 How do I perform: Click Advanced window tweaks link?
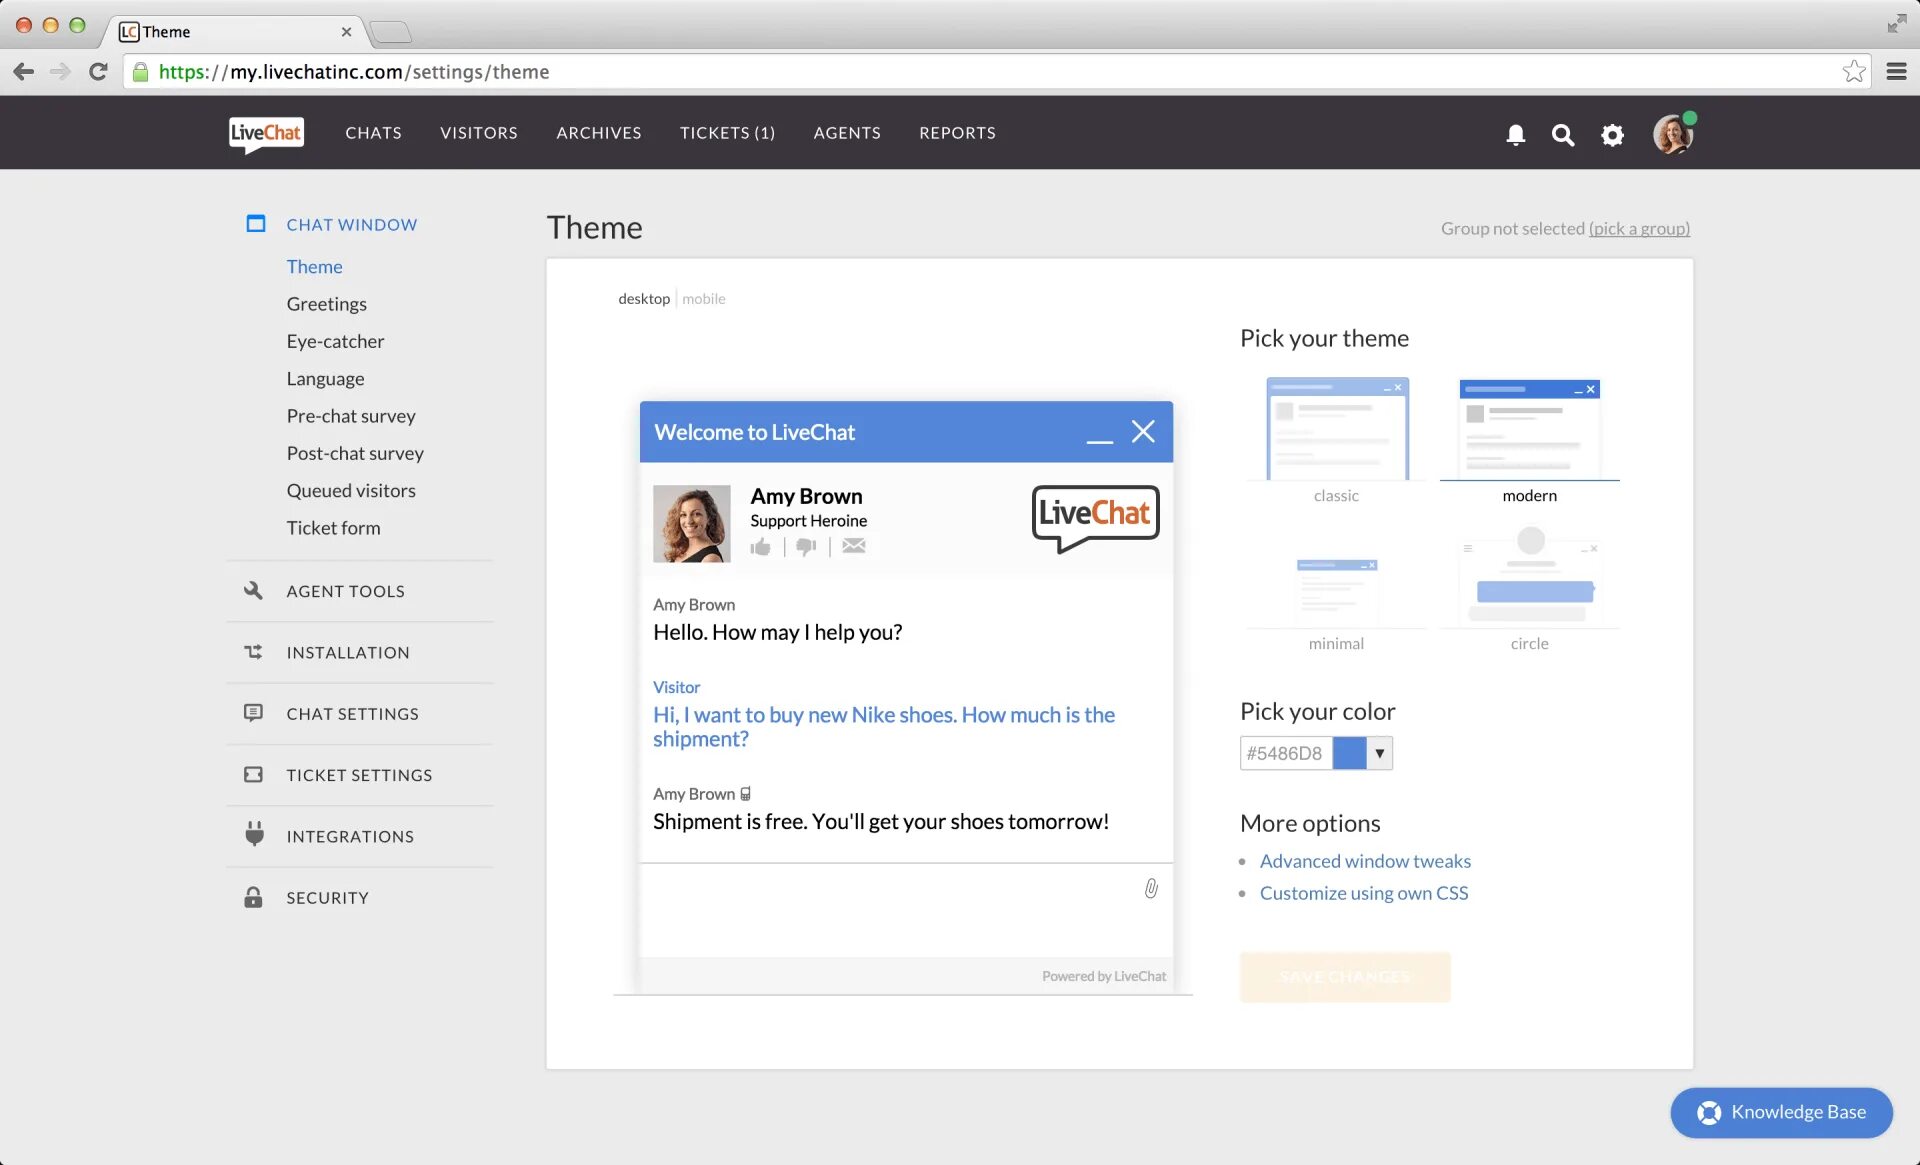[1364, 861]
